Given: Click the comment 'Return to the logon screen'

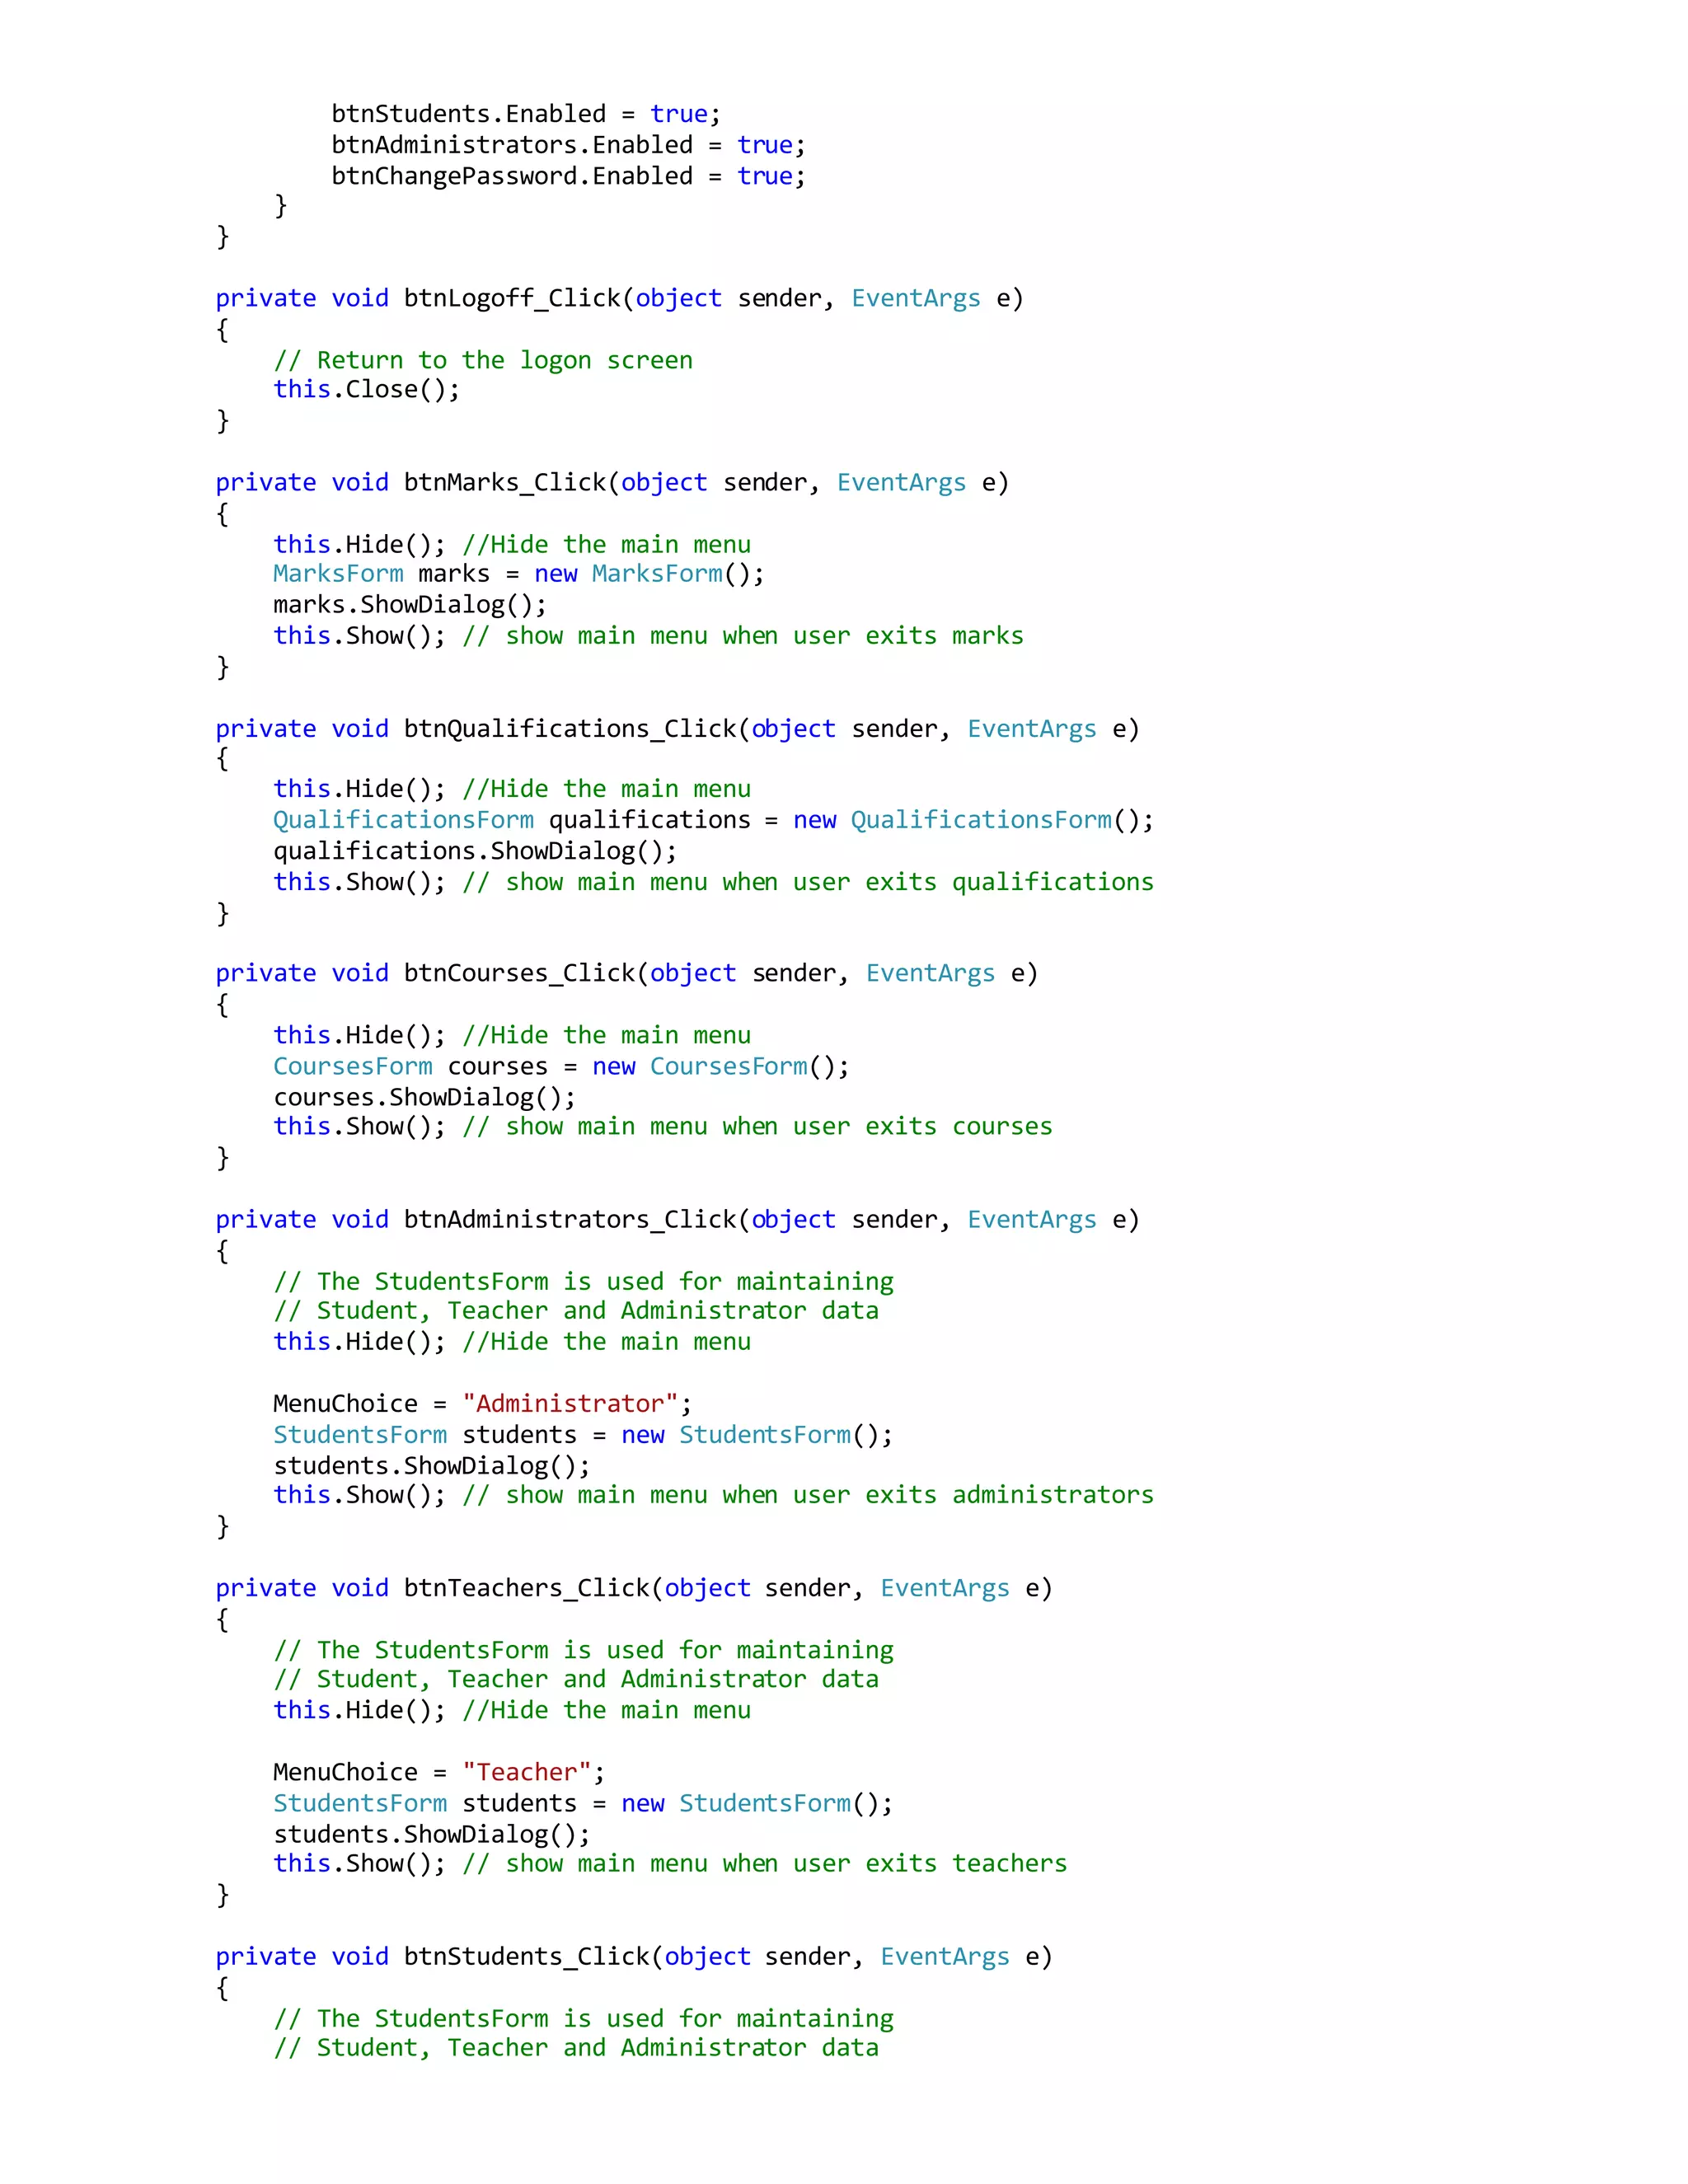Looking at the screenshot, I should click(483, 360).
